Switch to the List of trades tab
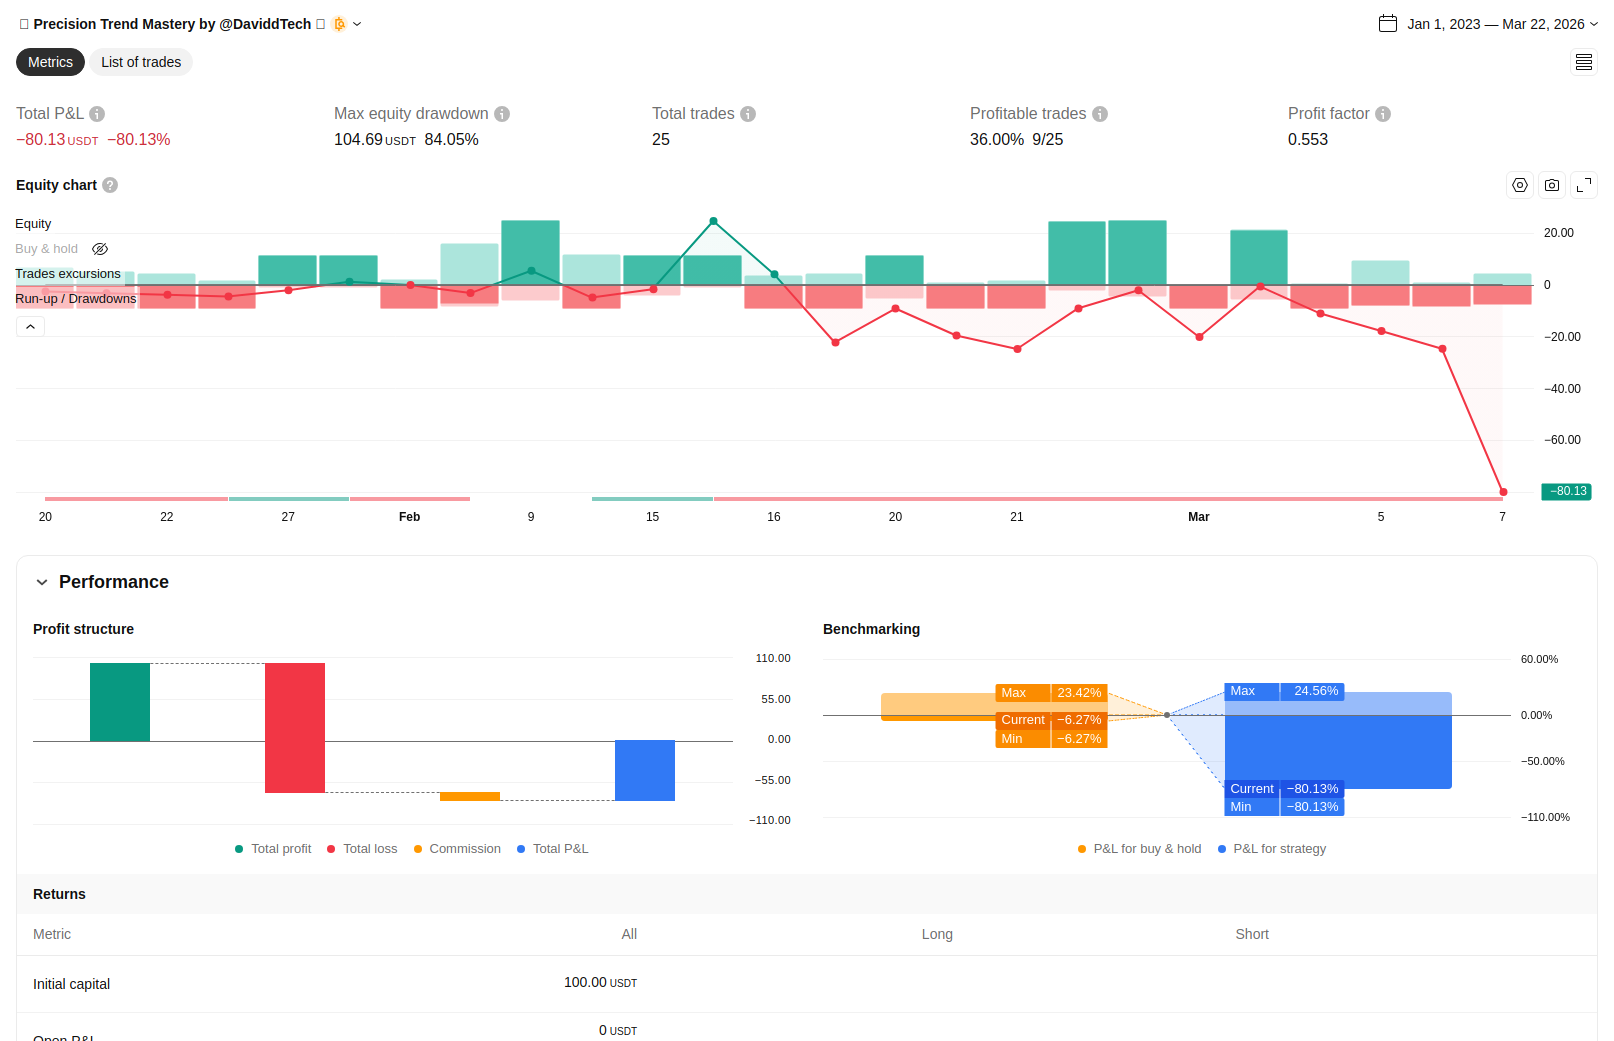The width and height of the screenshot is (1614, 1041). click(141, 62)
